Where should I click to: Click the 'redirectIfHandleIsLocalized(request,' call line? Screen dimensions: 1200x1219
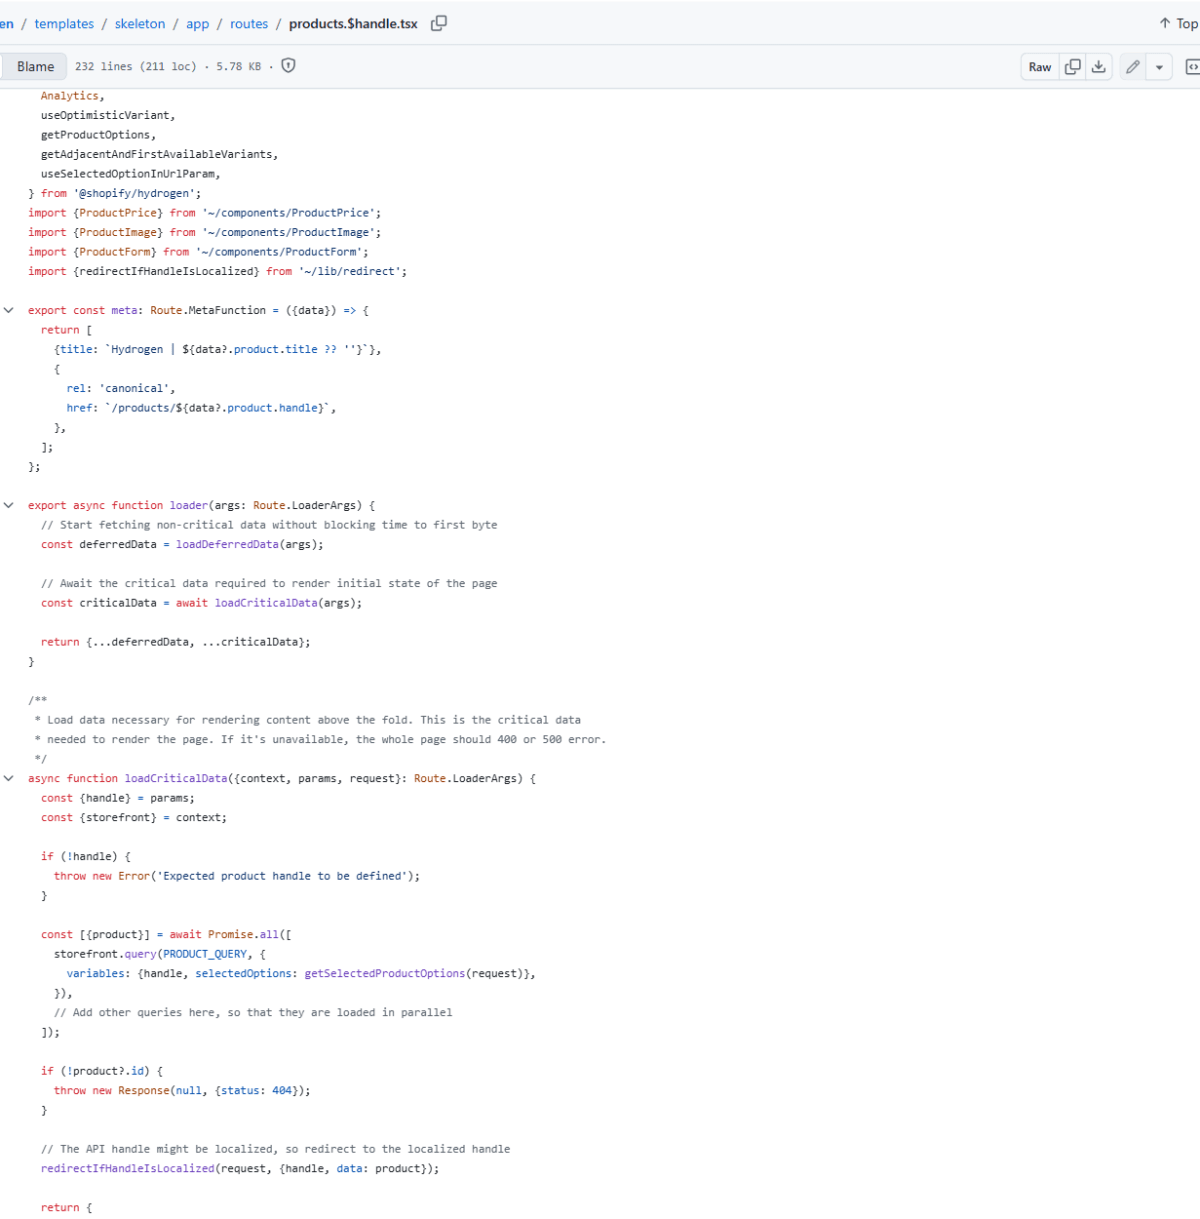point(240,1168)
